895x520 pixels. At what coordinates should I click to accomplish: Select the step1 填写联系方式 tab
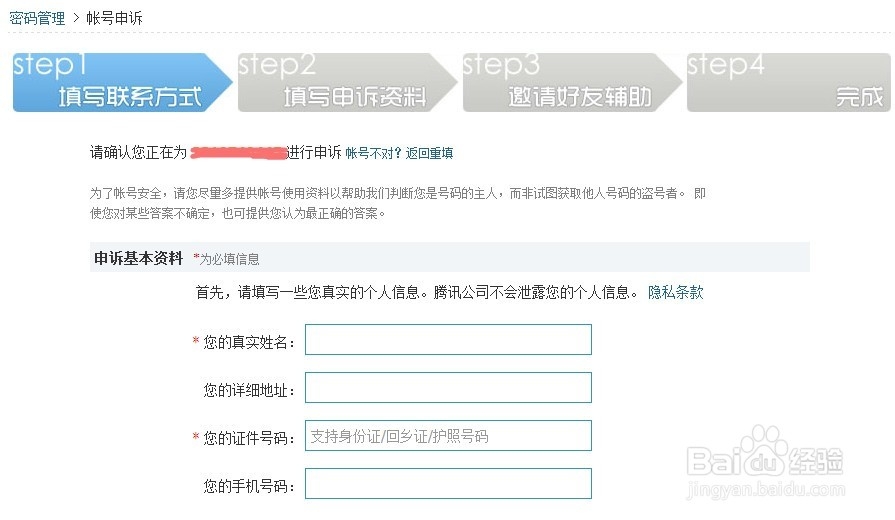[116, 82]
